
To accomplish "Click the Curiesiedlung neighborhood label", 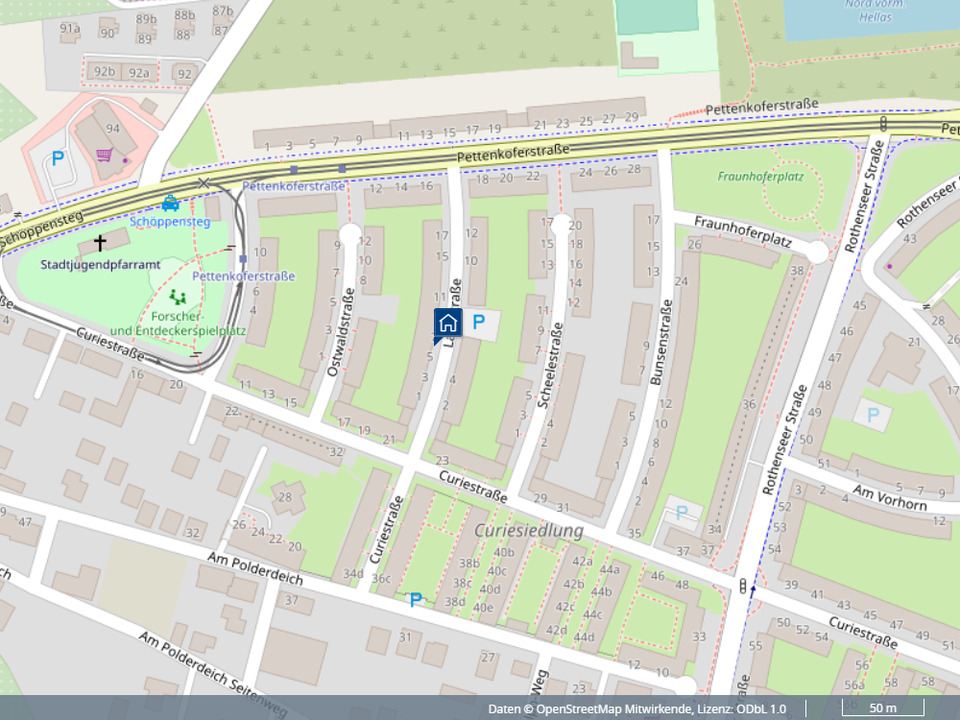I will click(529, 530).
